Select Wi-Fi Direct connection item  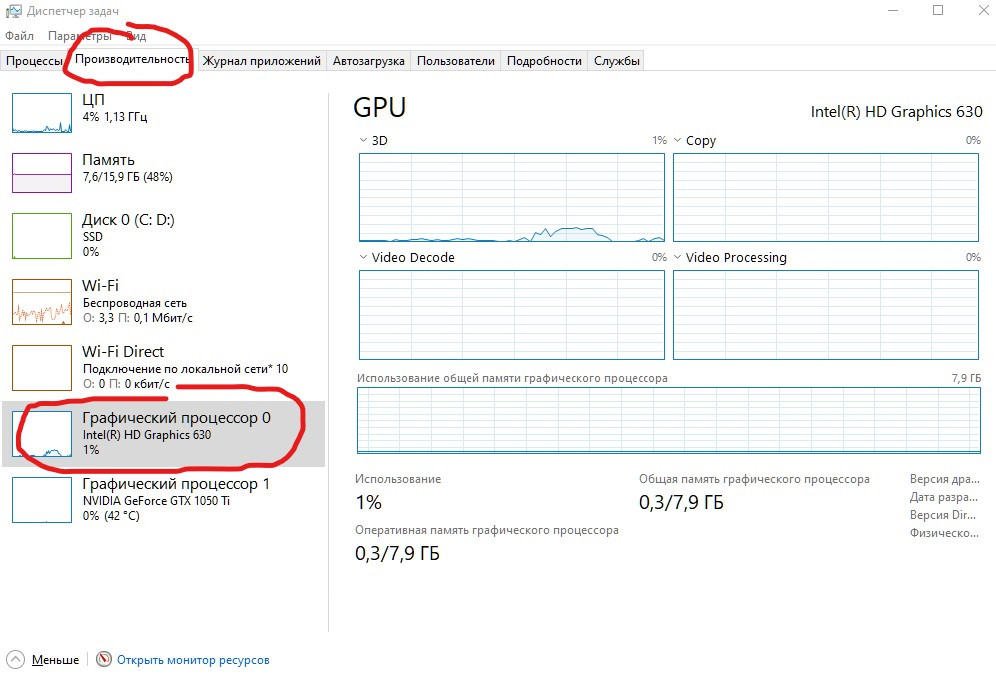tap(150, 366)
